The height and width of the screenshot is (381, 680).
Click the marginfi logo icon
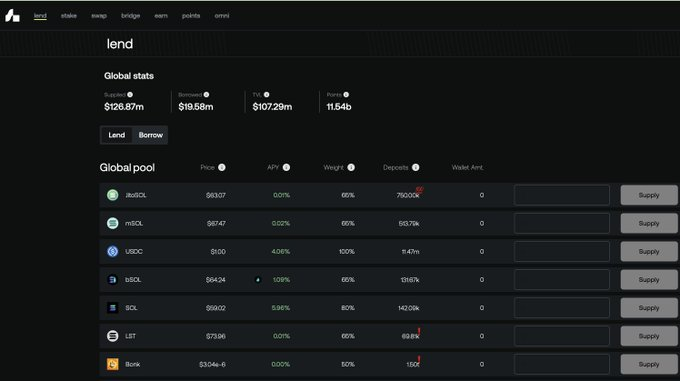12,16
